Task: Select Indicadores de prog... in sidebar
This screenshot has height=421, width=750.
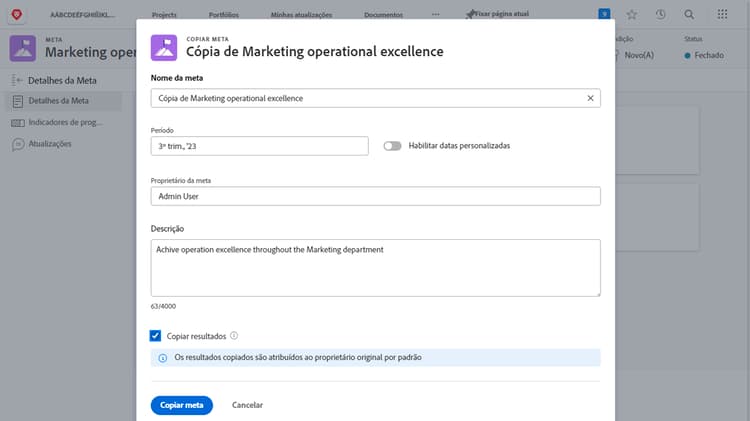Action: point(64,122)
